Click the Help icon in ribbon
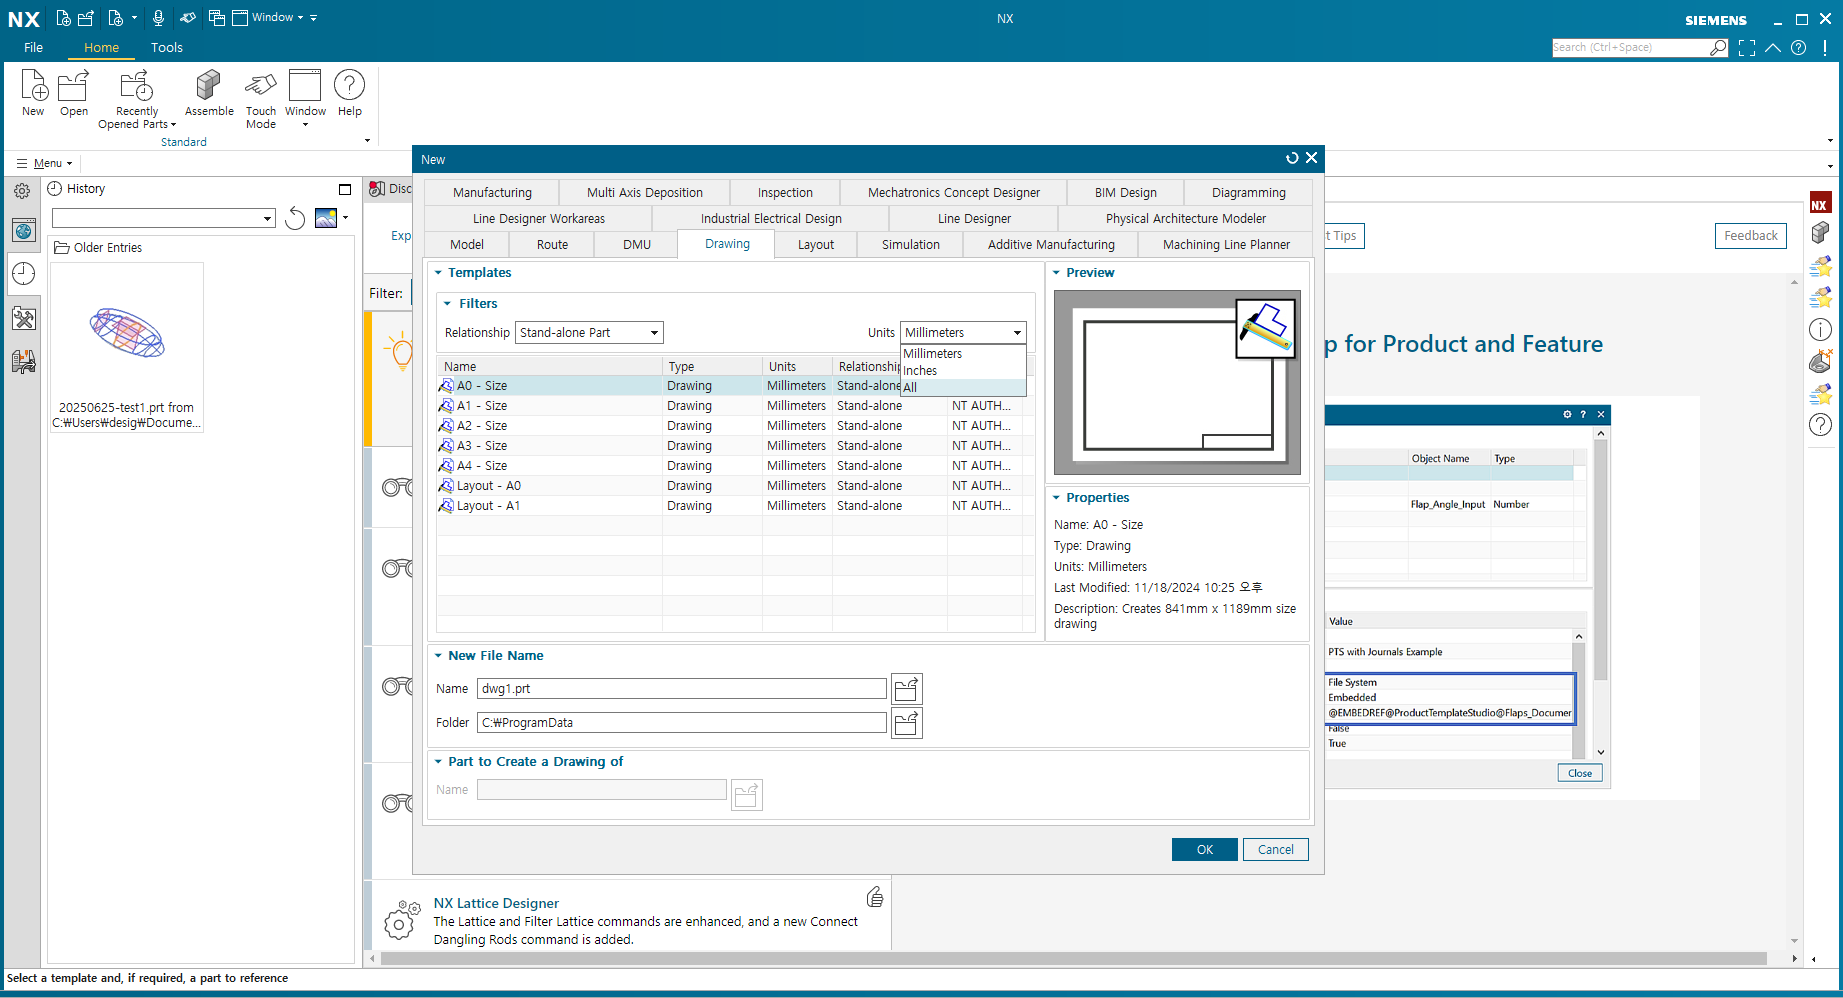 [349, 93]
